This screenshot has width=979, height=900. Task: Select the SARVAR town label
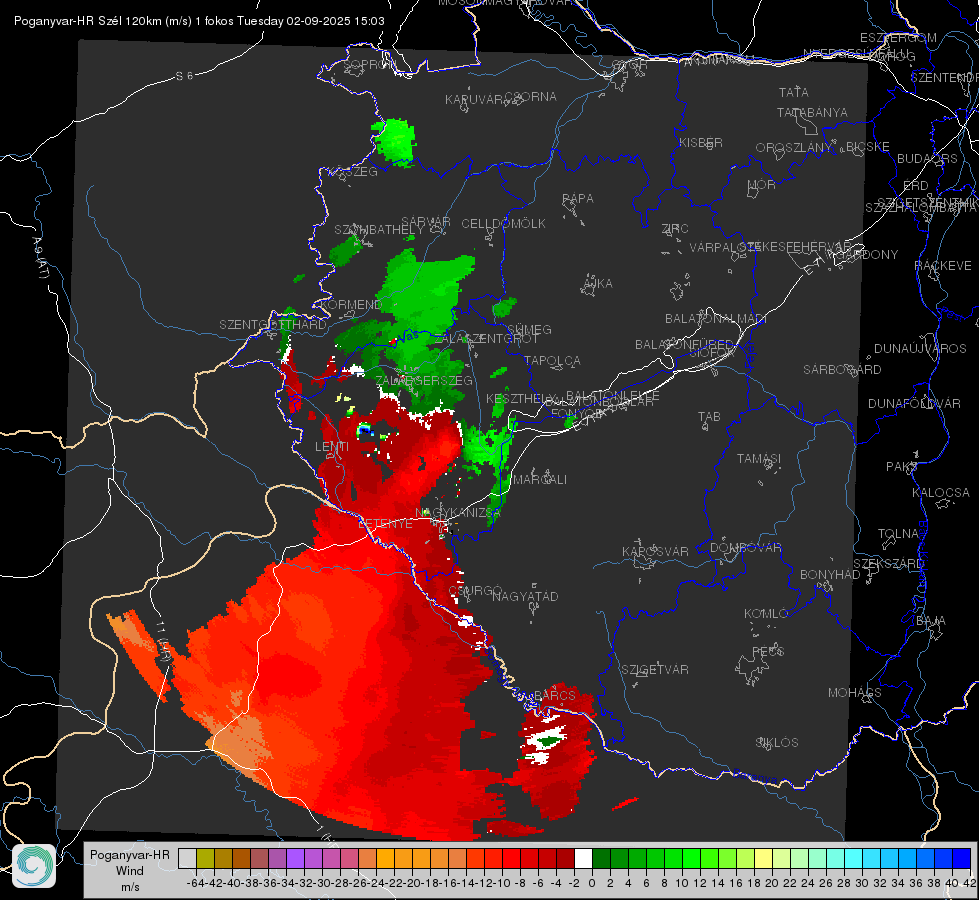426,222
